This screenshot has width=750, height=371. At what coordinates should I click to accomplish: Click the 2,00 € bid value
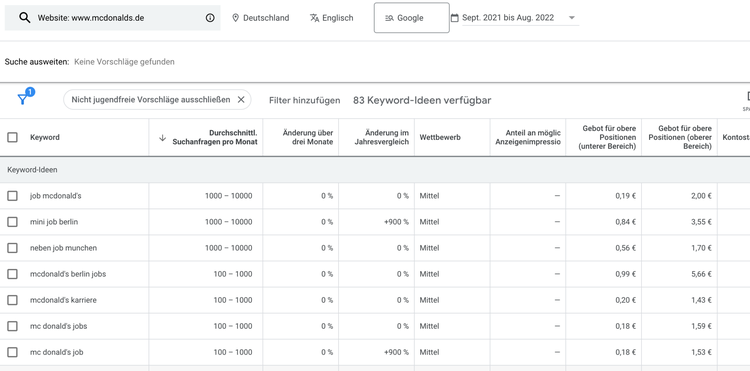pyautogui.click(x=701, y=196)
